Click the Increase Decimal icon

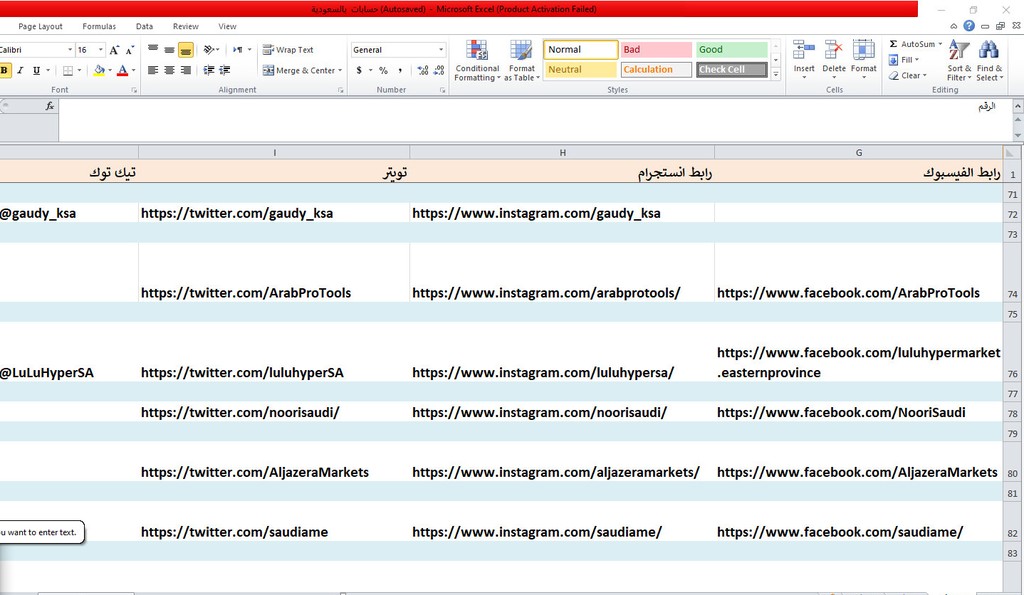tap(423, 71)
